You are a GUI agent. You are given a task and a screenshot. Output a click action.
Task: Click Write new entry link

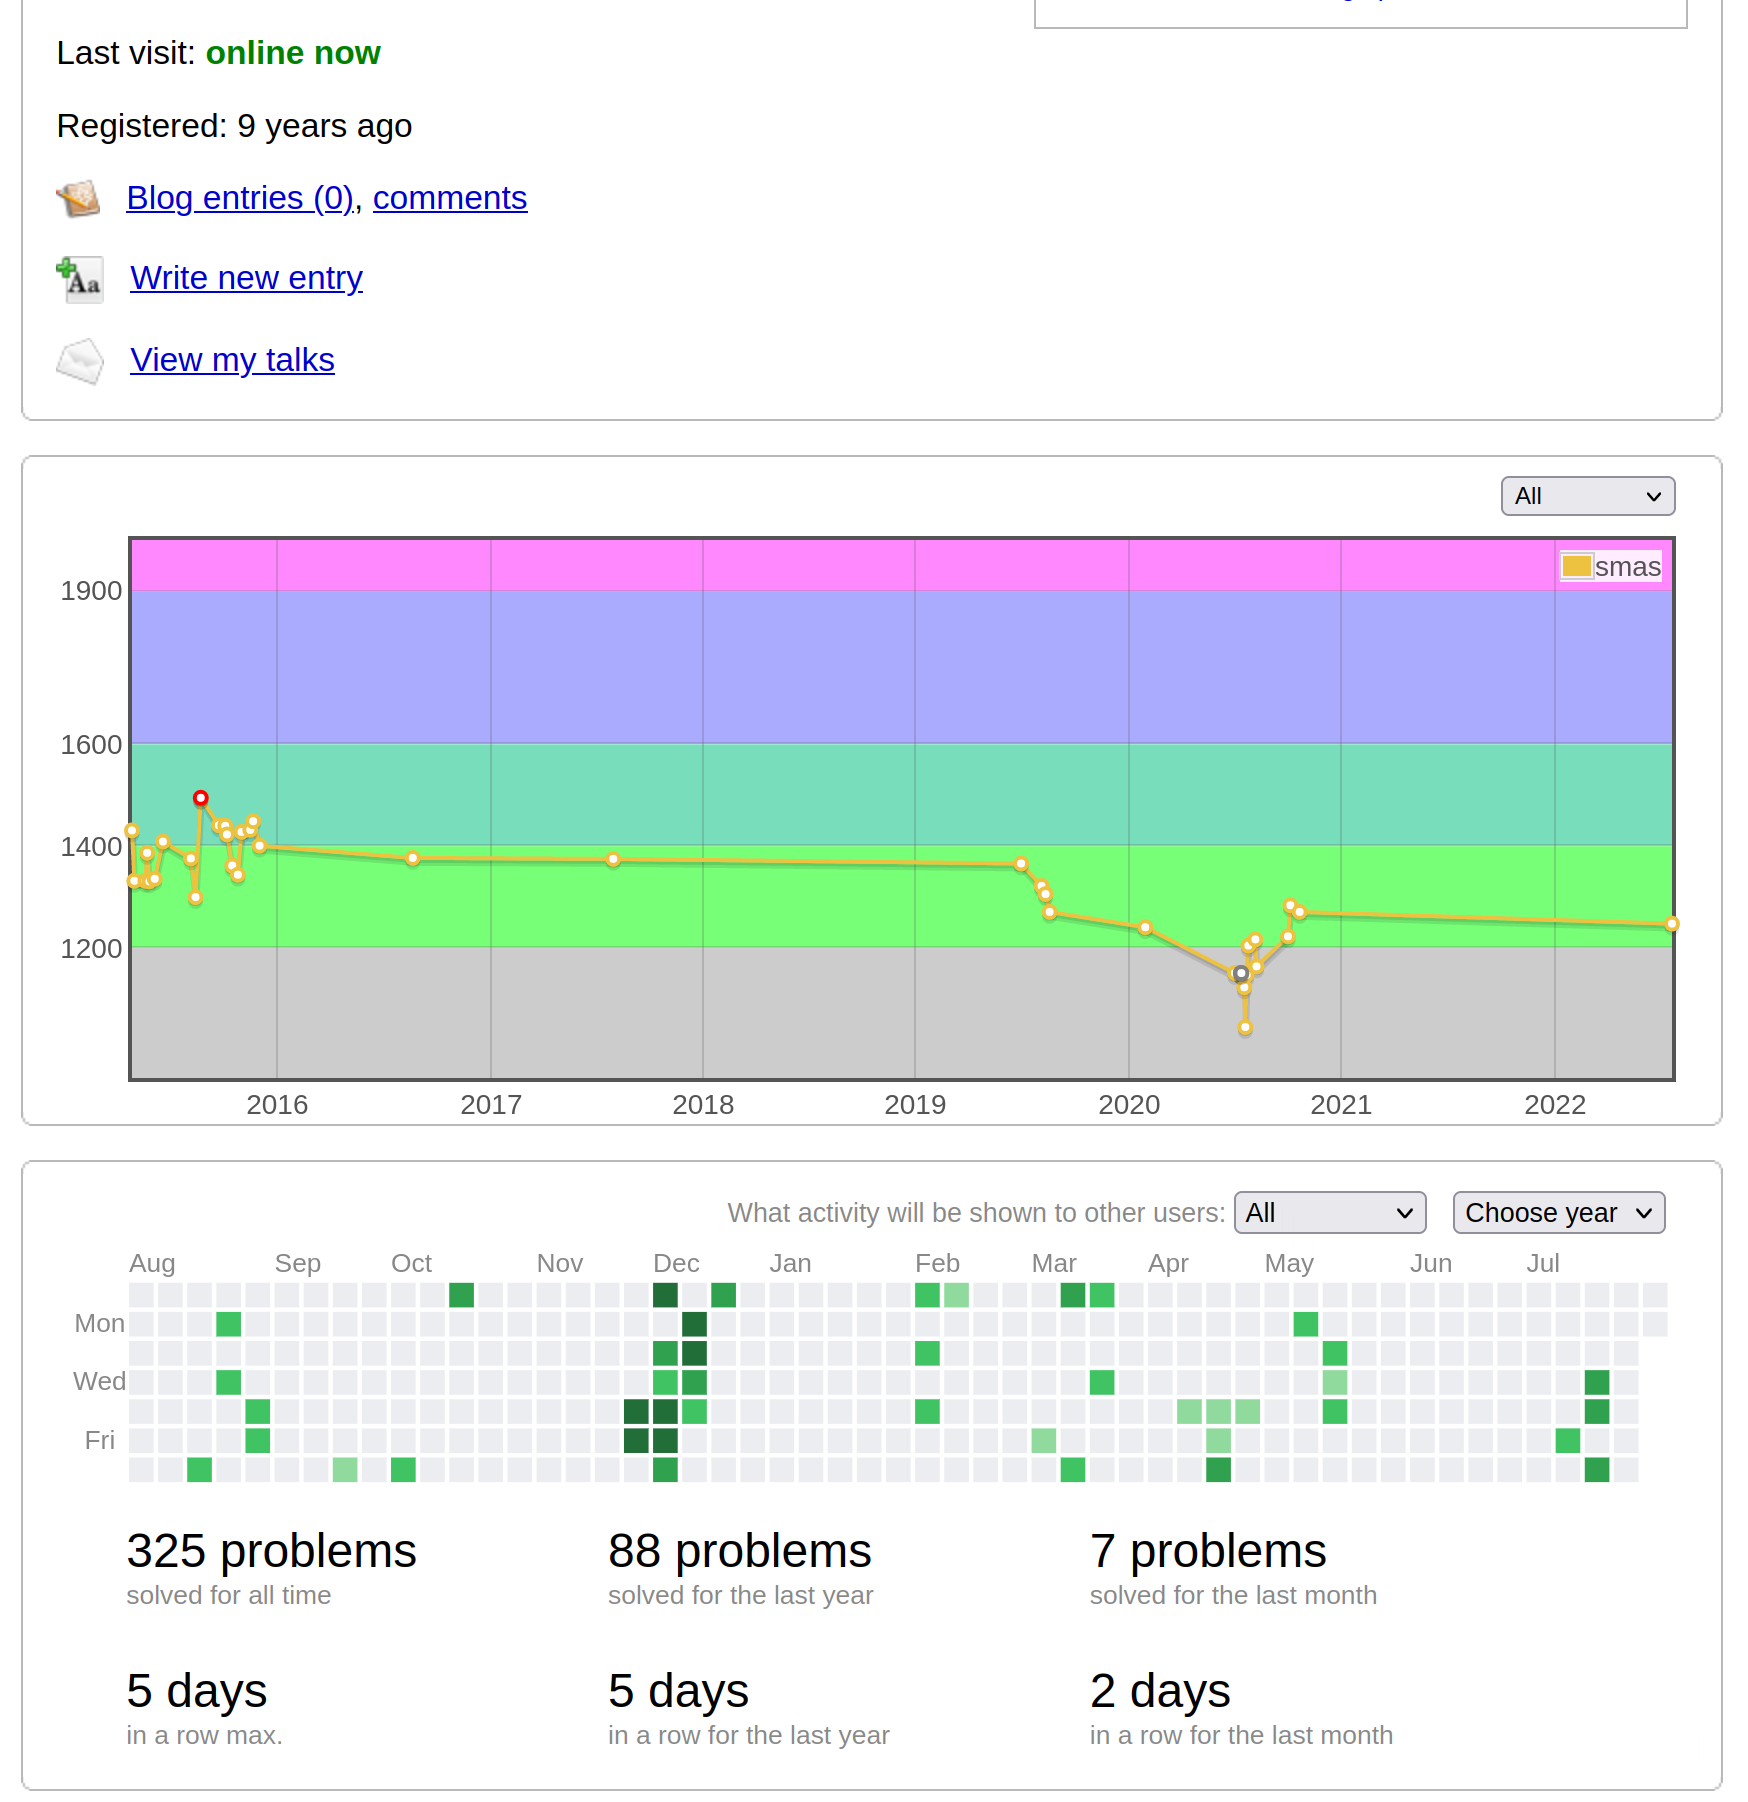[246, 278]
